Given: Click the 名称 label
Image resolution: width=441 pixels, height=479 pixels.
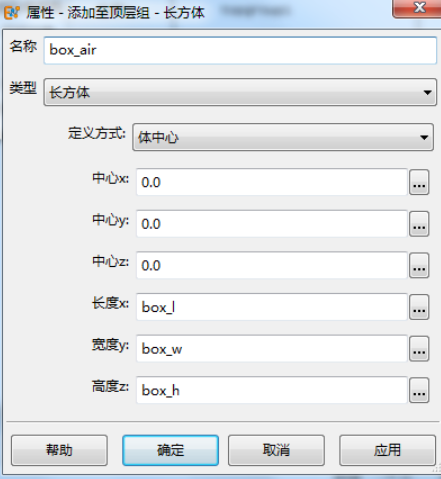Looking at the screenshot, I should (23, 46).
